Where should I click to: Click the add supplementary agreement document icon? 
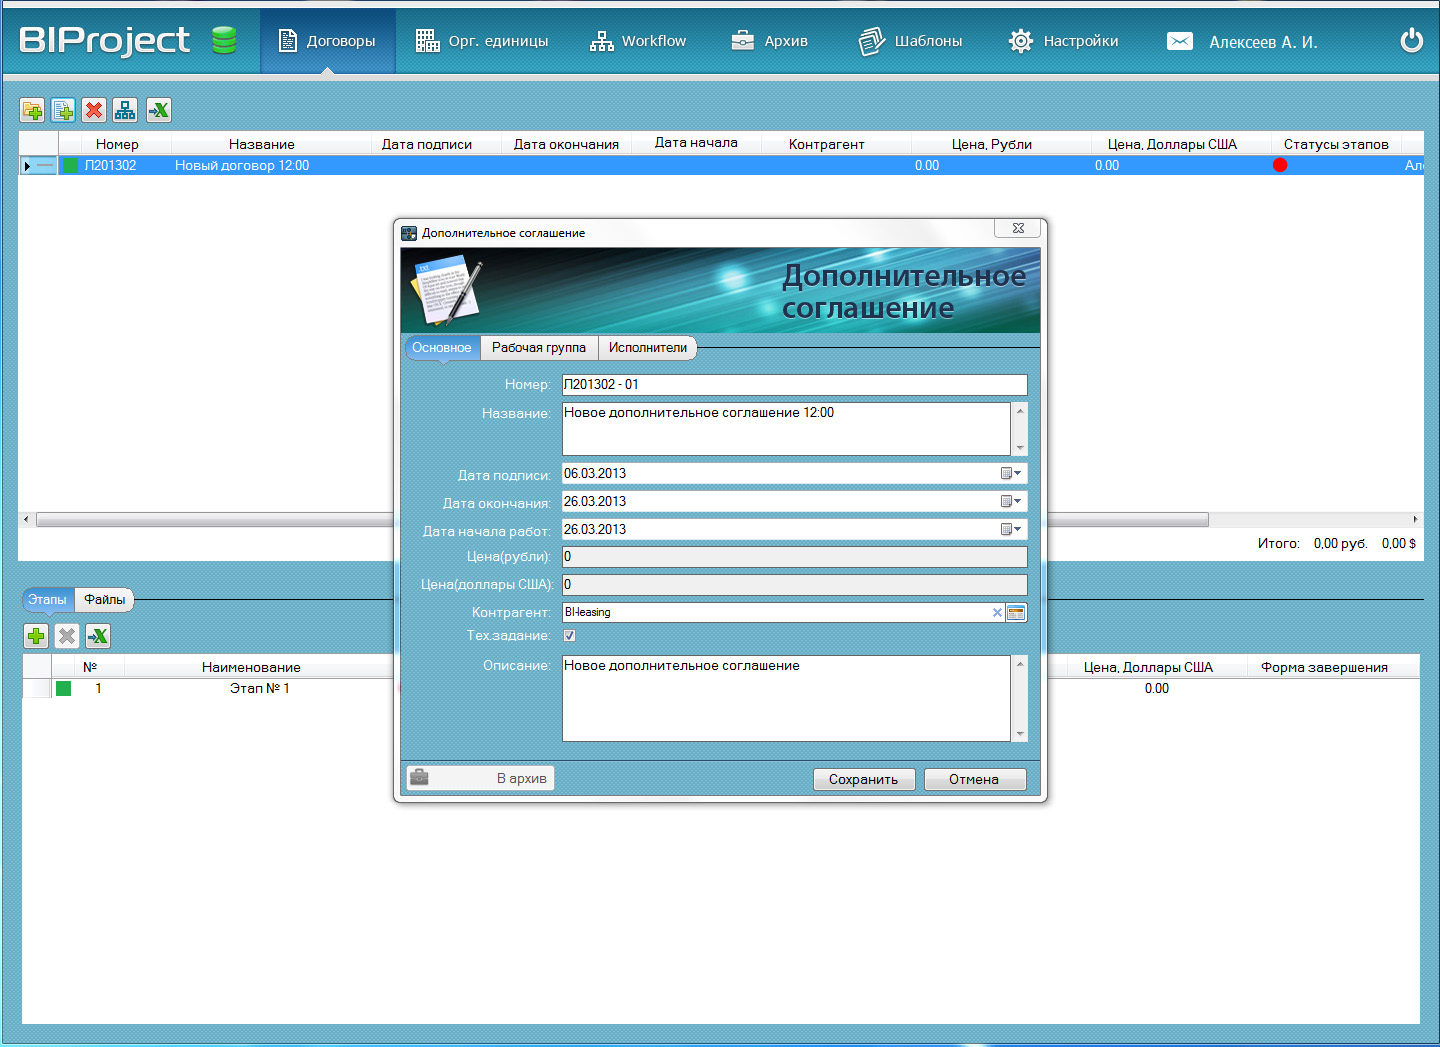63,110
